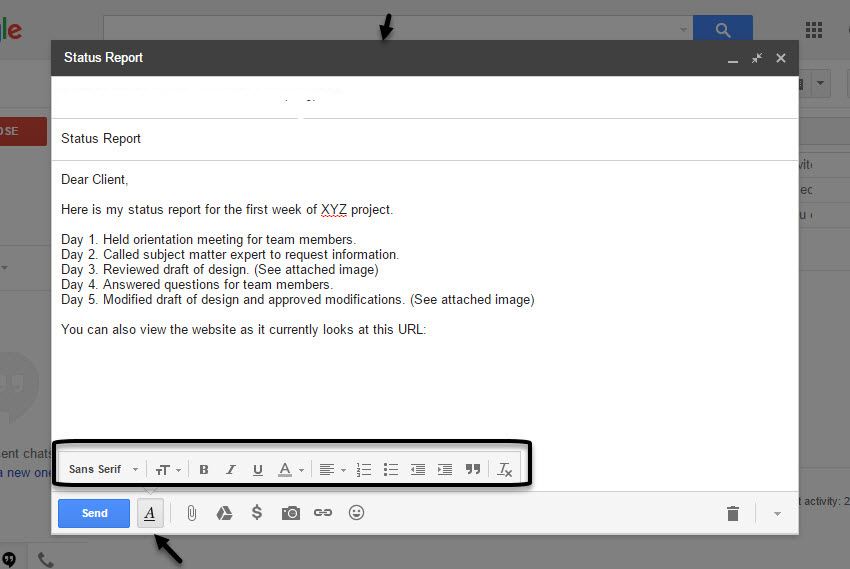Image resolution: width=850 pixels, height=569 pixels.
Task: Click the text Dear Client,
Action: click(94, 179)
